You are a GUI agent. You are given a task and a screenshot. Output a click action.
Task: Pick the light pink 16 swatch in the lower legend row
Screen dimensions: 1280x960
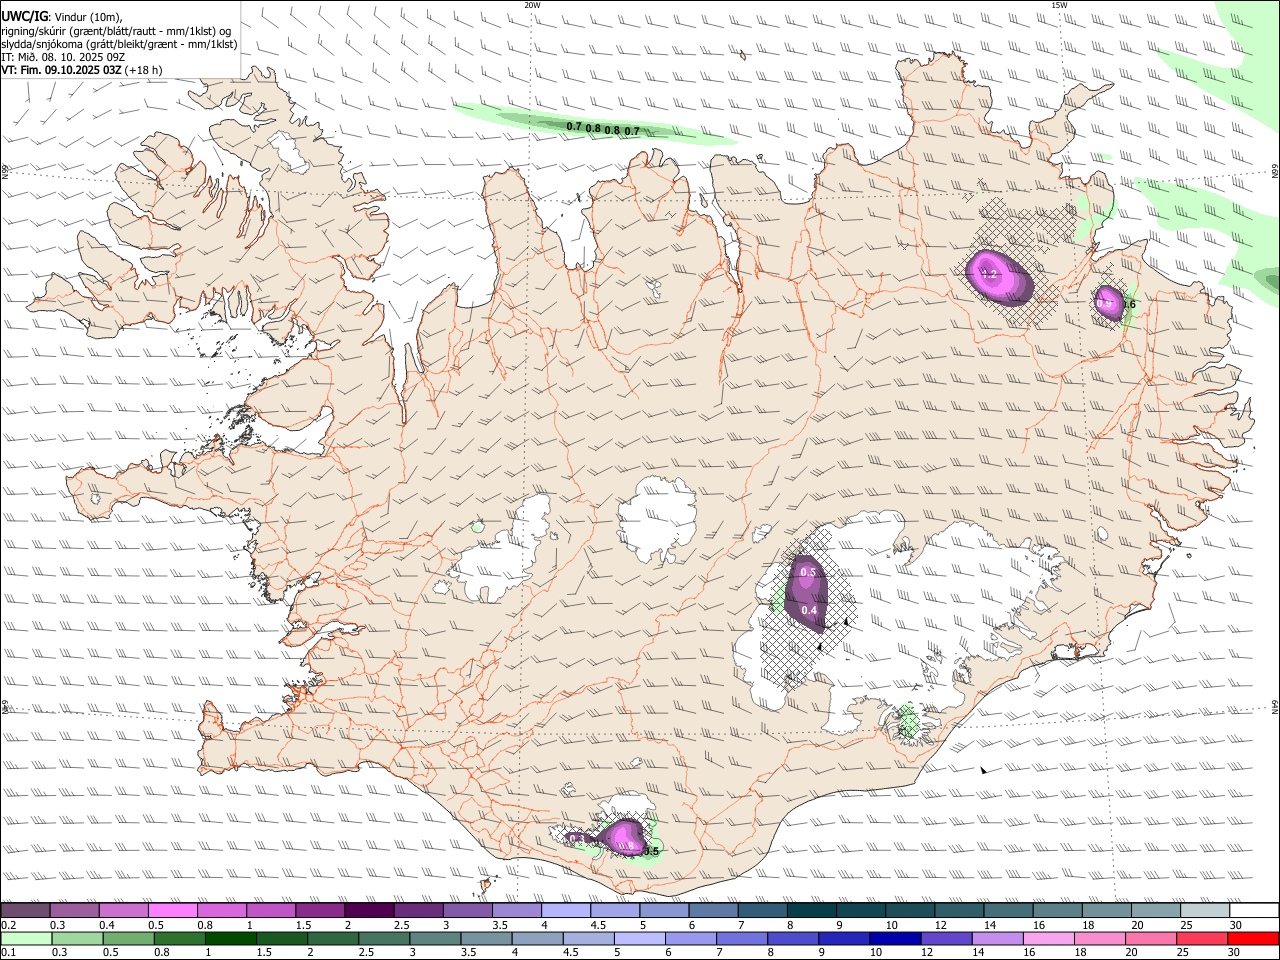coord(1046,939)
